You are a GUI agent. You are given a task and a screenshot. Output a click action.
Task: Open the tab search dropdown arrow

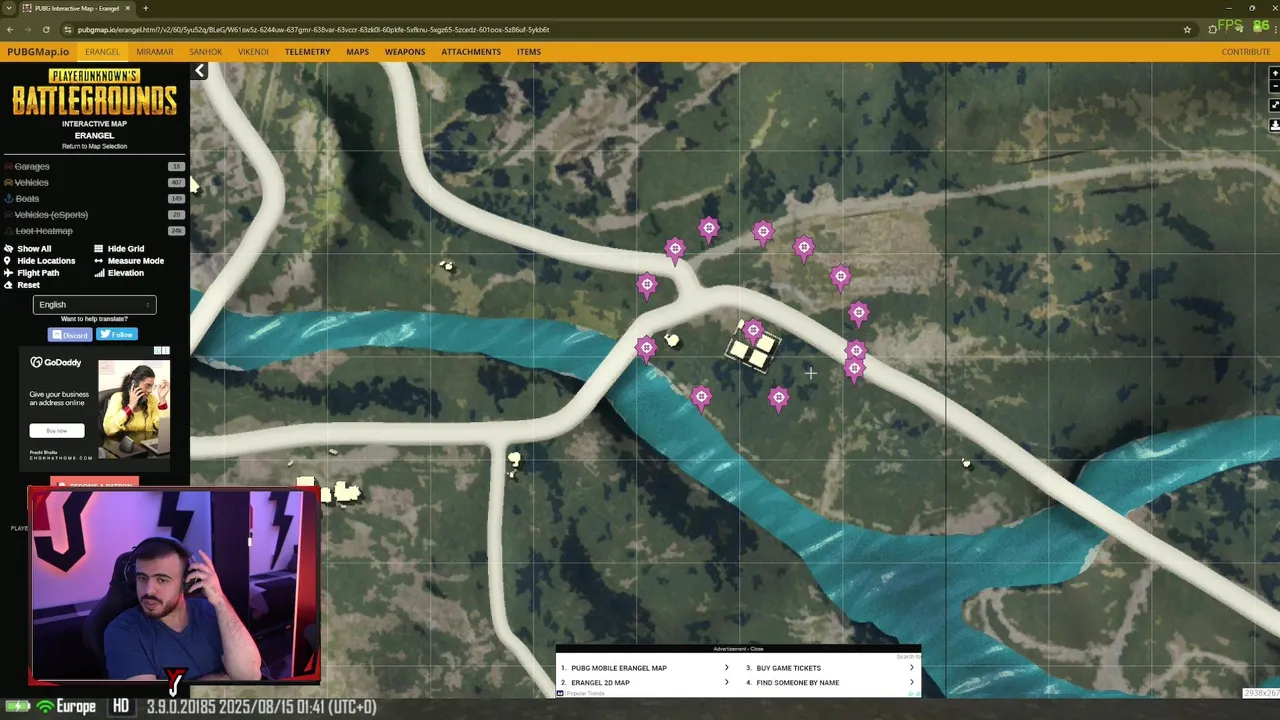click(x=9, y=8)
